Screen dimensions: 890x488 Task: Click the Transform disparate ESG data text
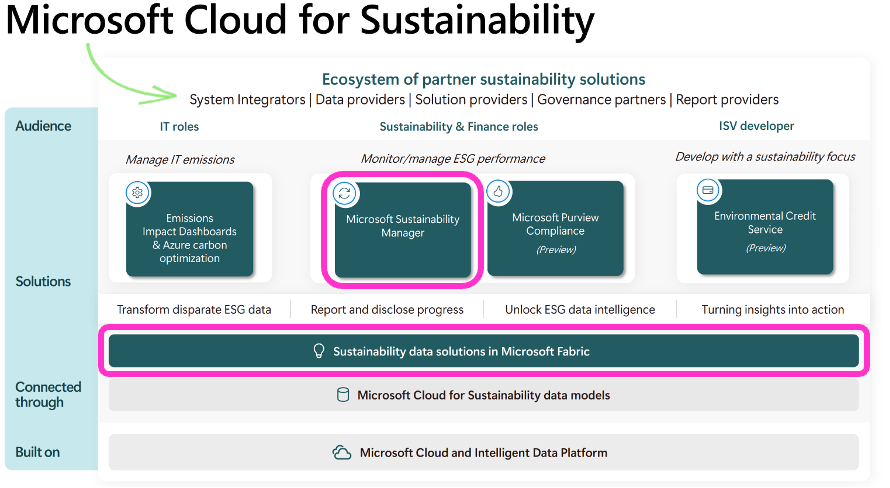point(194,310)
